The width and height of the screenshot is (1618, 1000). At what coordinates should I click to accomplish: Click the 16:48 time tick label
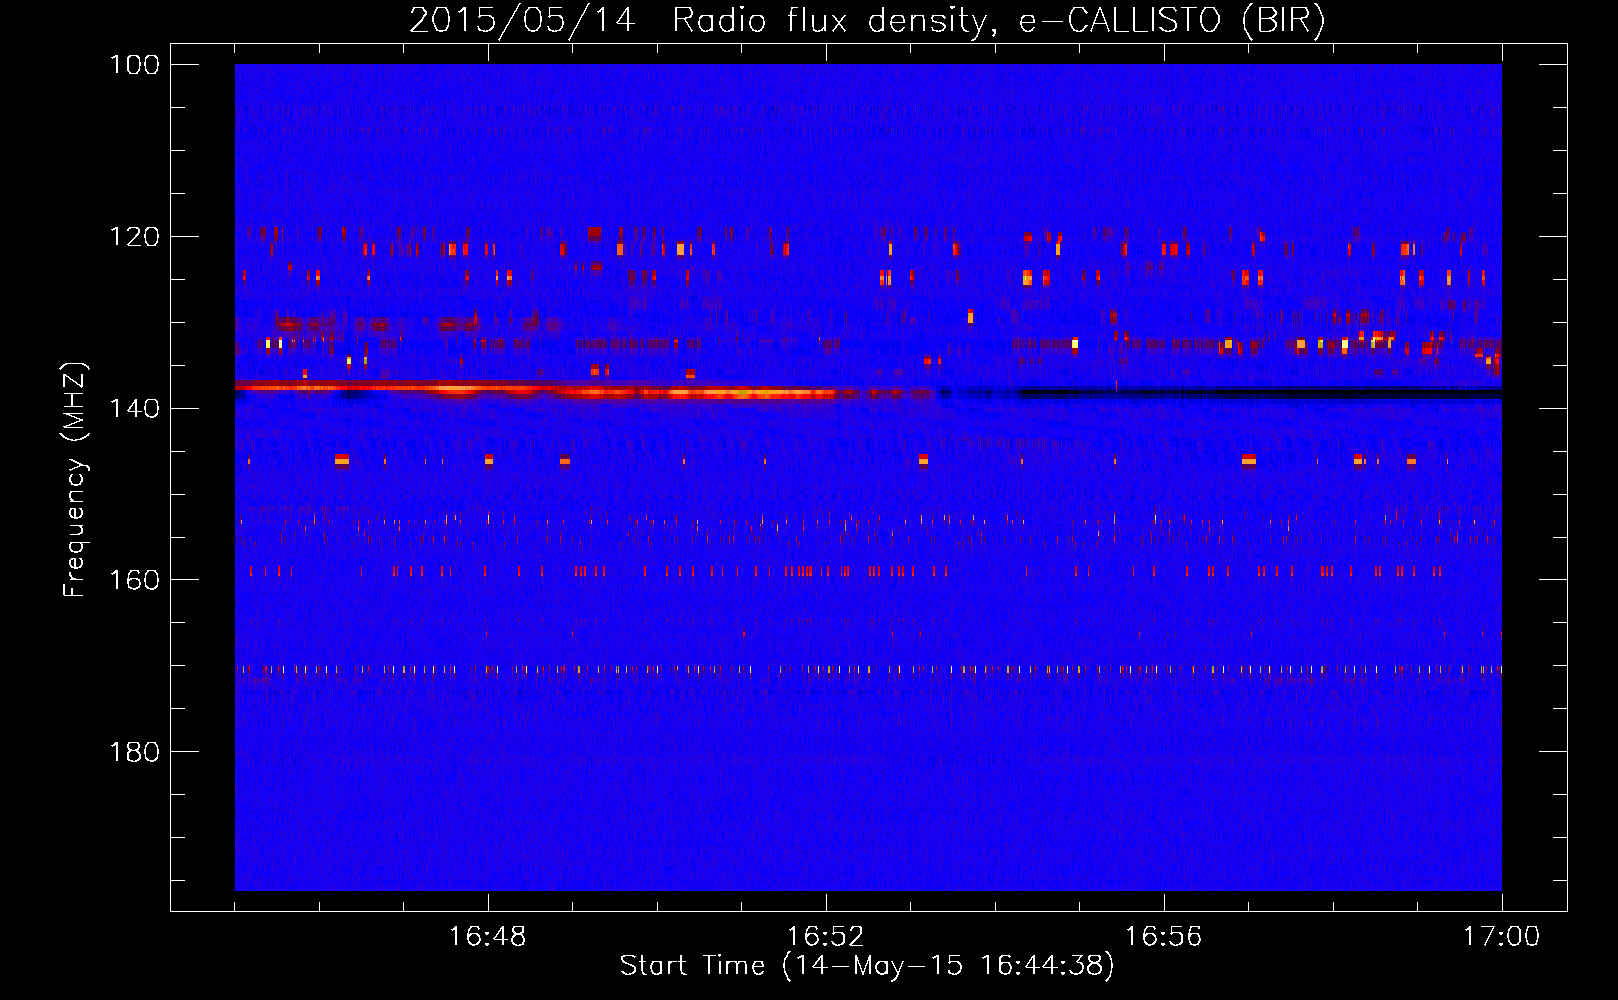[x=488, y=936]
